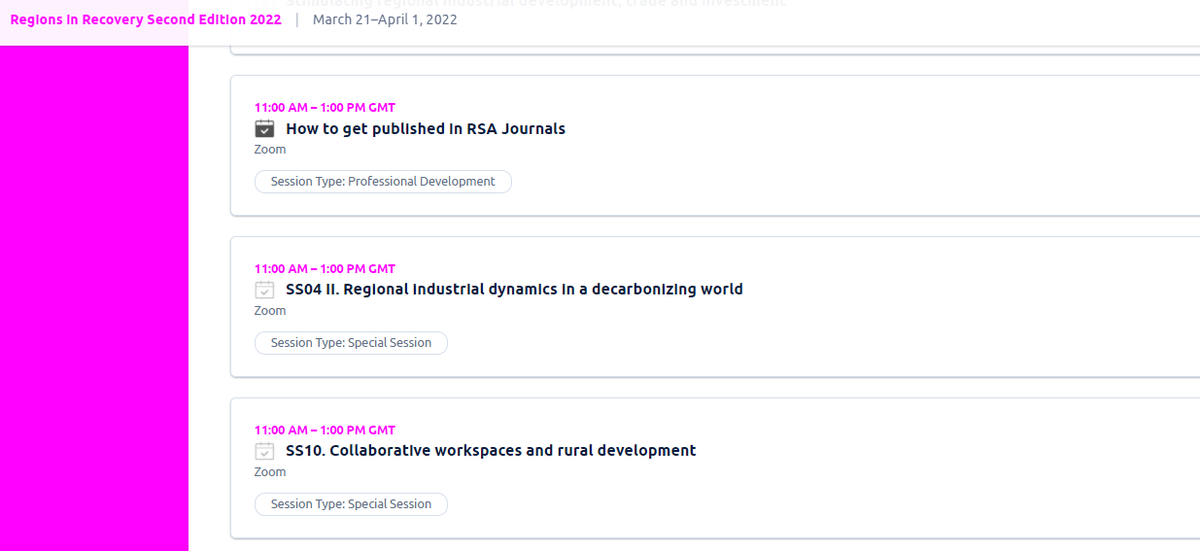Toggle calendar icon for SS04 II session
The height and width of the screenshot is (551, 1200).
point(265,289)
